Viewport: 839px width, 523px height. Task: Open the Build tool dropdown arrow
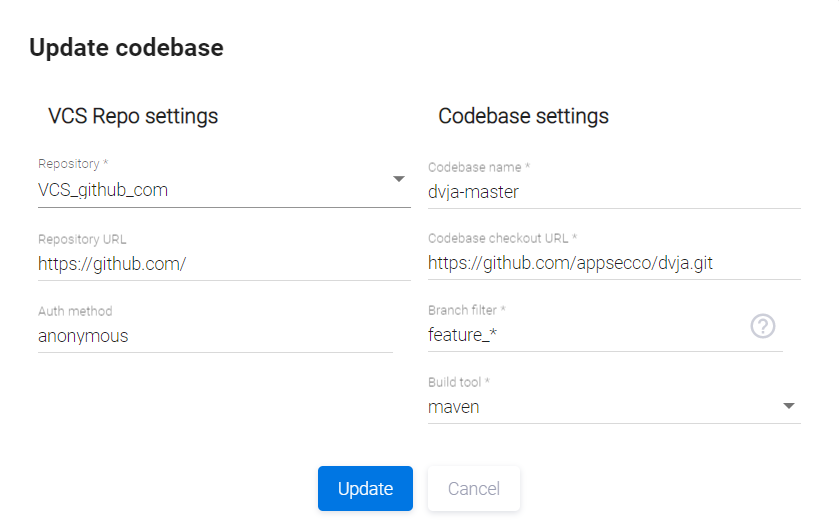click(x=788, y=406)
